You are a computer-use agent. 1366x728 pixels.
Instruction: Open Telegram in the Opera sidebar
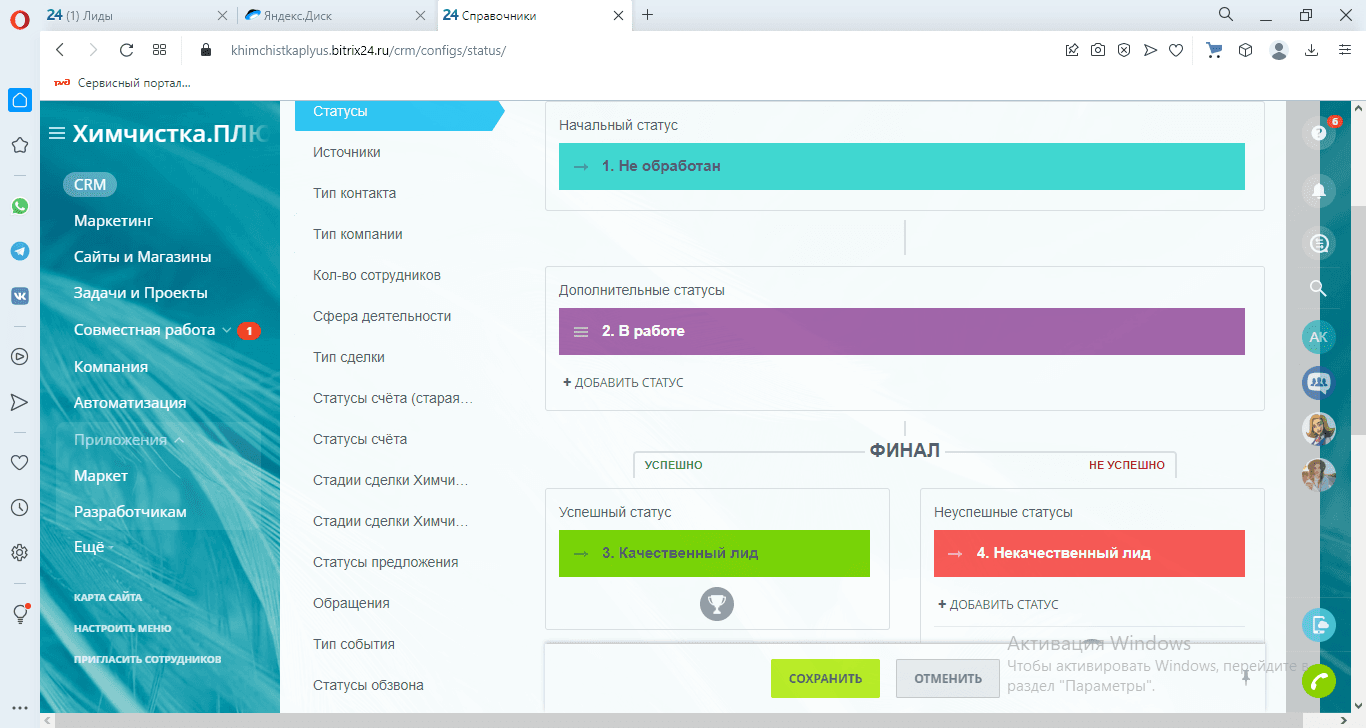pos(20,251)
